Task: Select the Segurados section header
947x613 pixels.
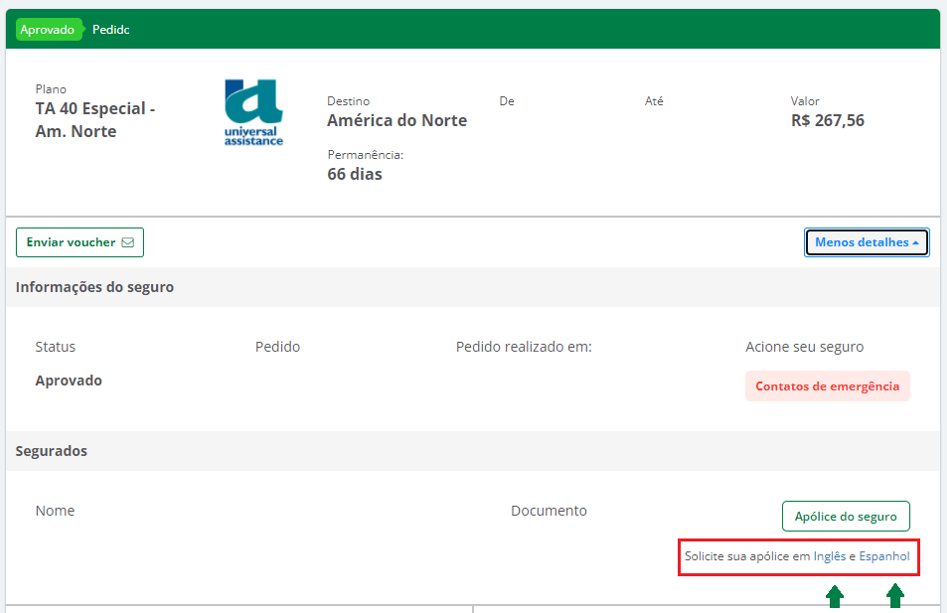Action: (x=52, y=451)
